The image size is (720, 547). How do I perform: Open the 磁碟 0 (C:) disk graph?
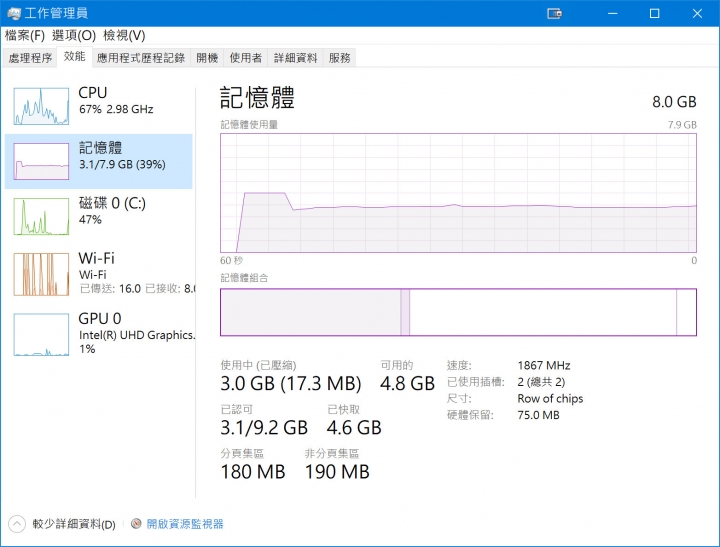41,216
